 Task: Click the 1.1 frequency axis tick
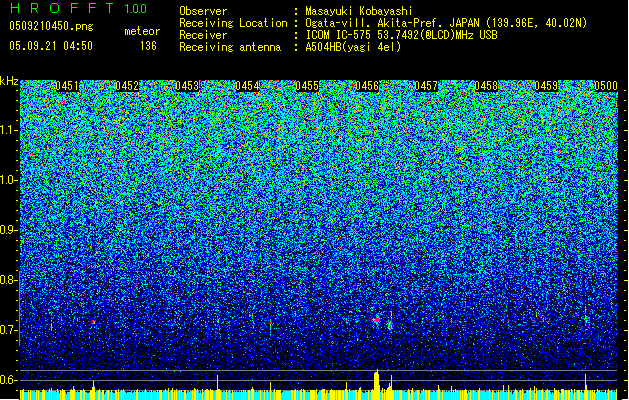(x=9, y=130)
